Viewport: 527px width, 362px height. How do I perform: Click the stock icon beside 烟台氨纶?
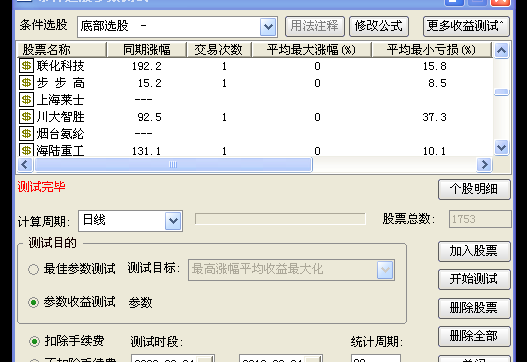tap(27, 133)
